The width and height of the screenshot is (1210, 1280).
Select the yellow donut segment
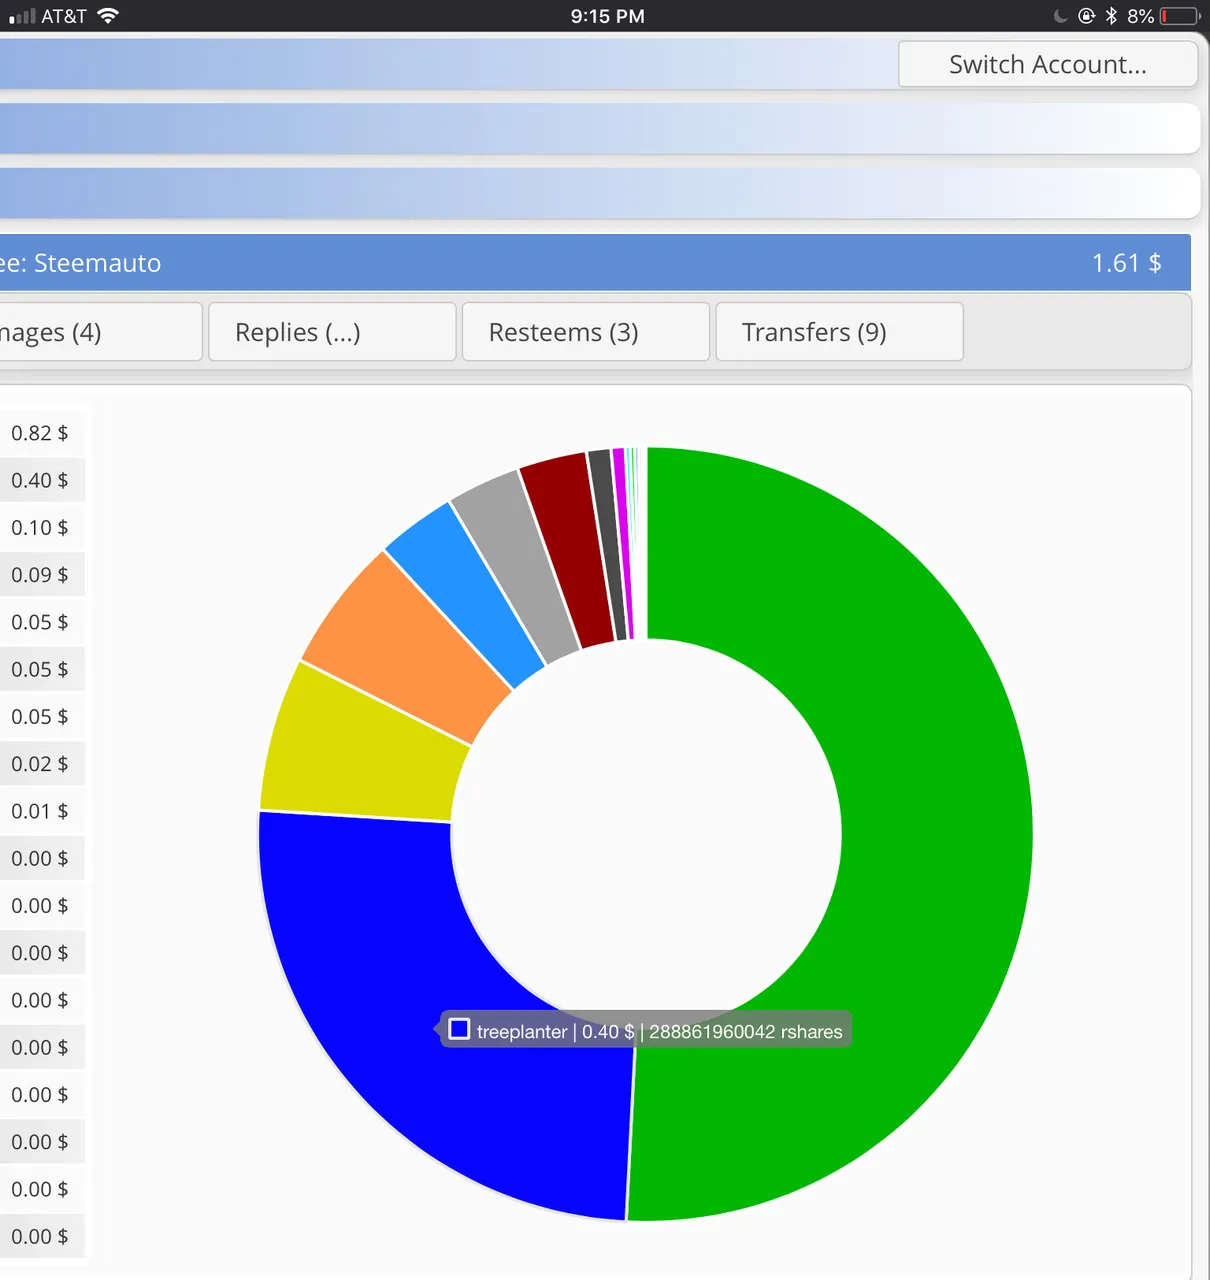360,752
